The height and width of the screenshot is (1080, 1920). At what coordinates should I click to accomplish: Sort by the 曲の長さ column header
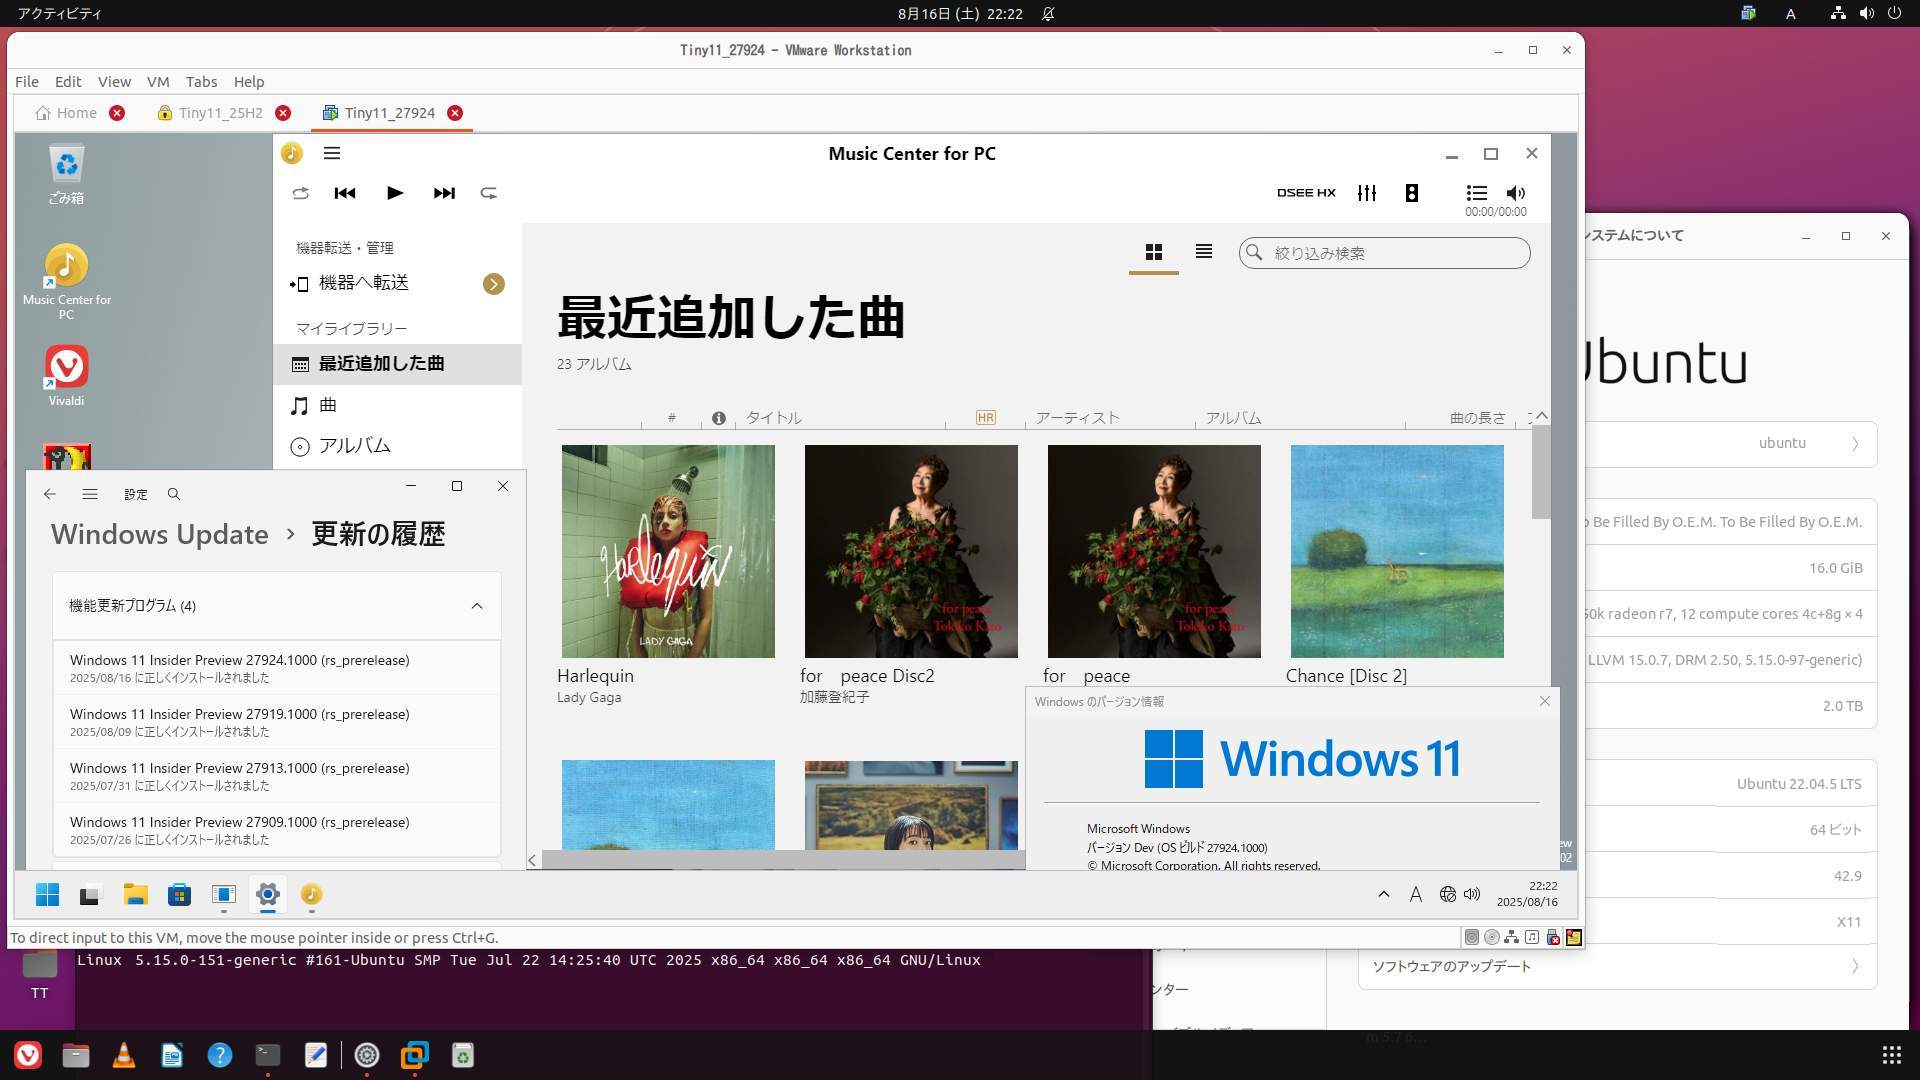pyautogui.click(x=1478, y=418)
